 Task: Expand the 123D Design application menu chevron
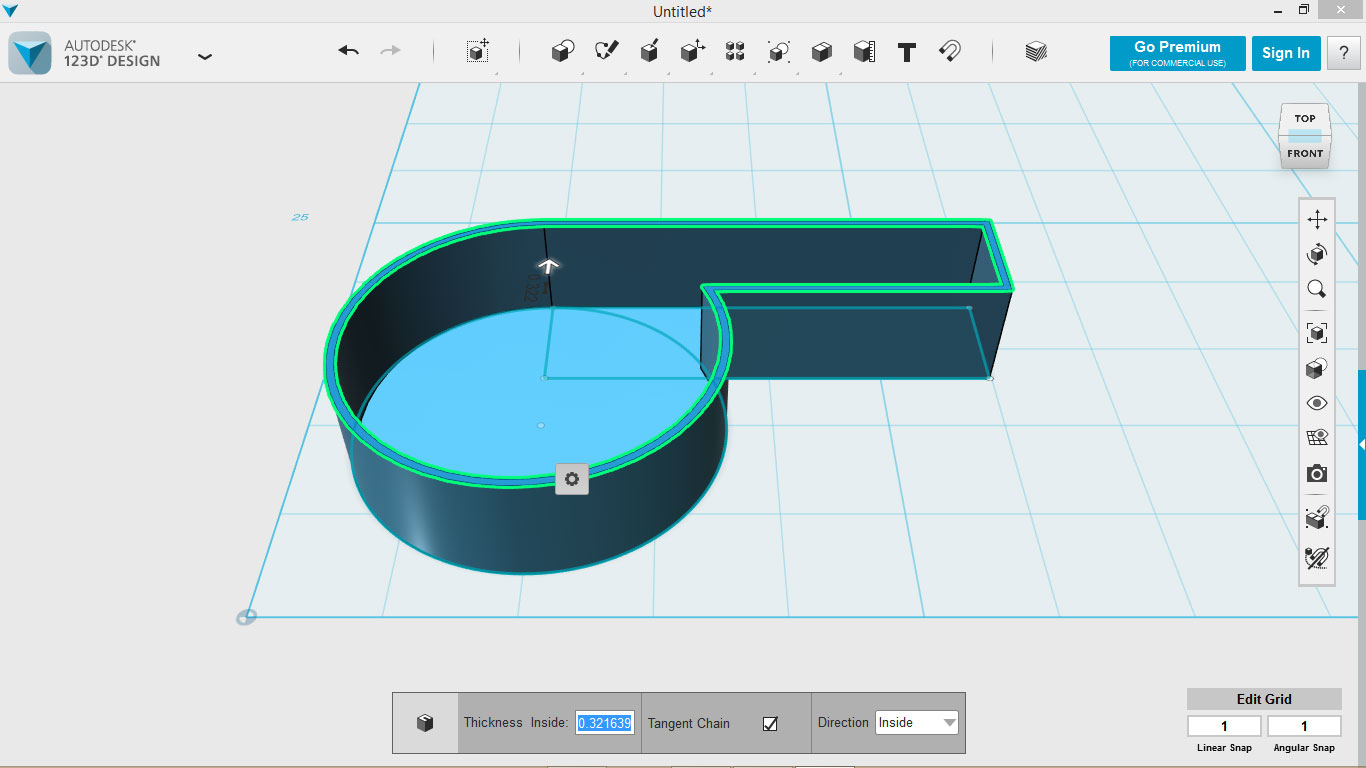coord(205,57)
